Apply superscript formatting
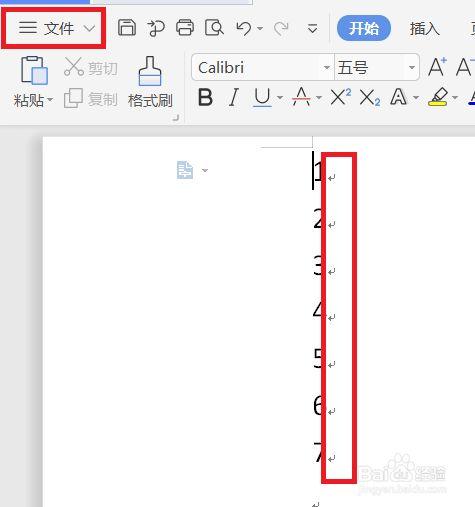Image resolution: width=475 pixels, height=507 pixels. coord(340,98)
